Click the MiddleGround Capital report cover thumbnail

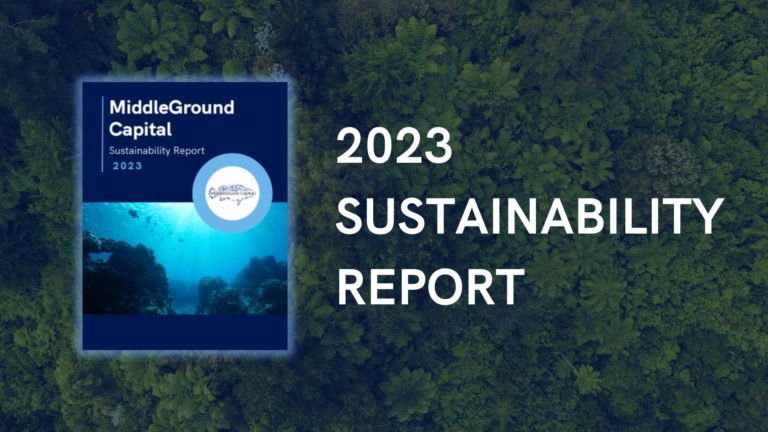click(x=185, y=216)
